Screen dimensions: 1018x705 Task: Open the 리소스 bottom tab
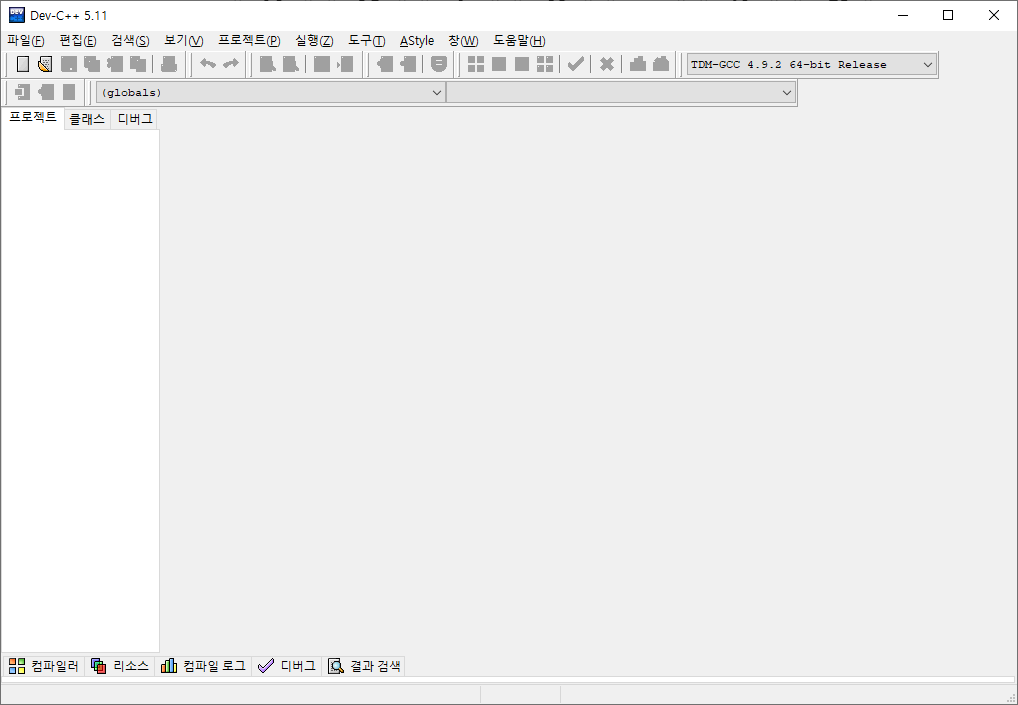[x=120, y=666]
